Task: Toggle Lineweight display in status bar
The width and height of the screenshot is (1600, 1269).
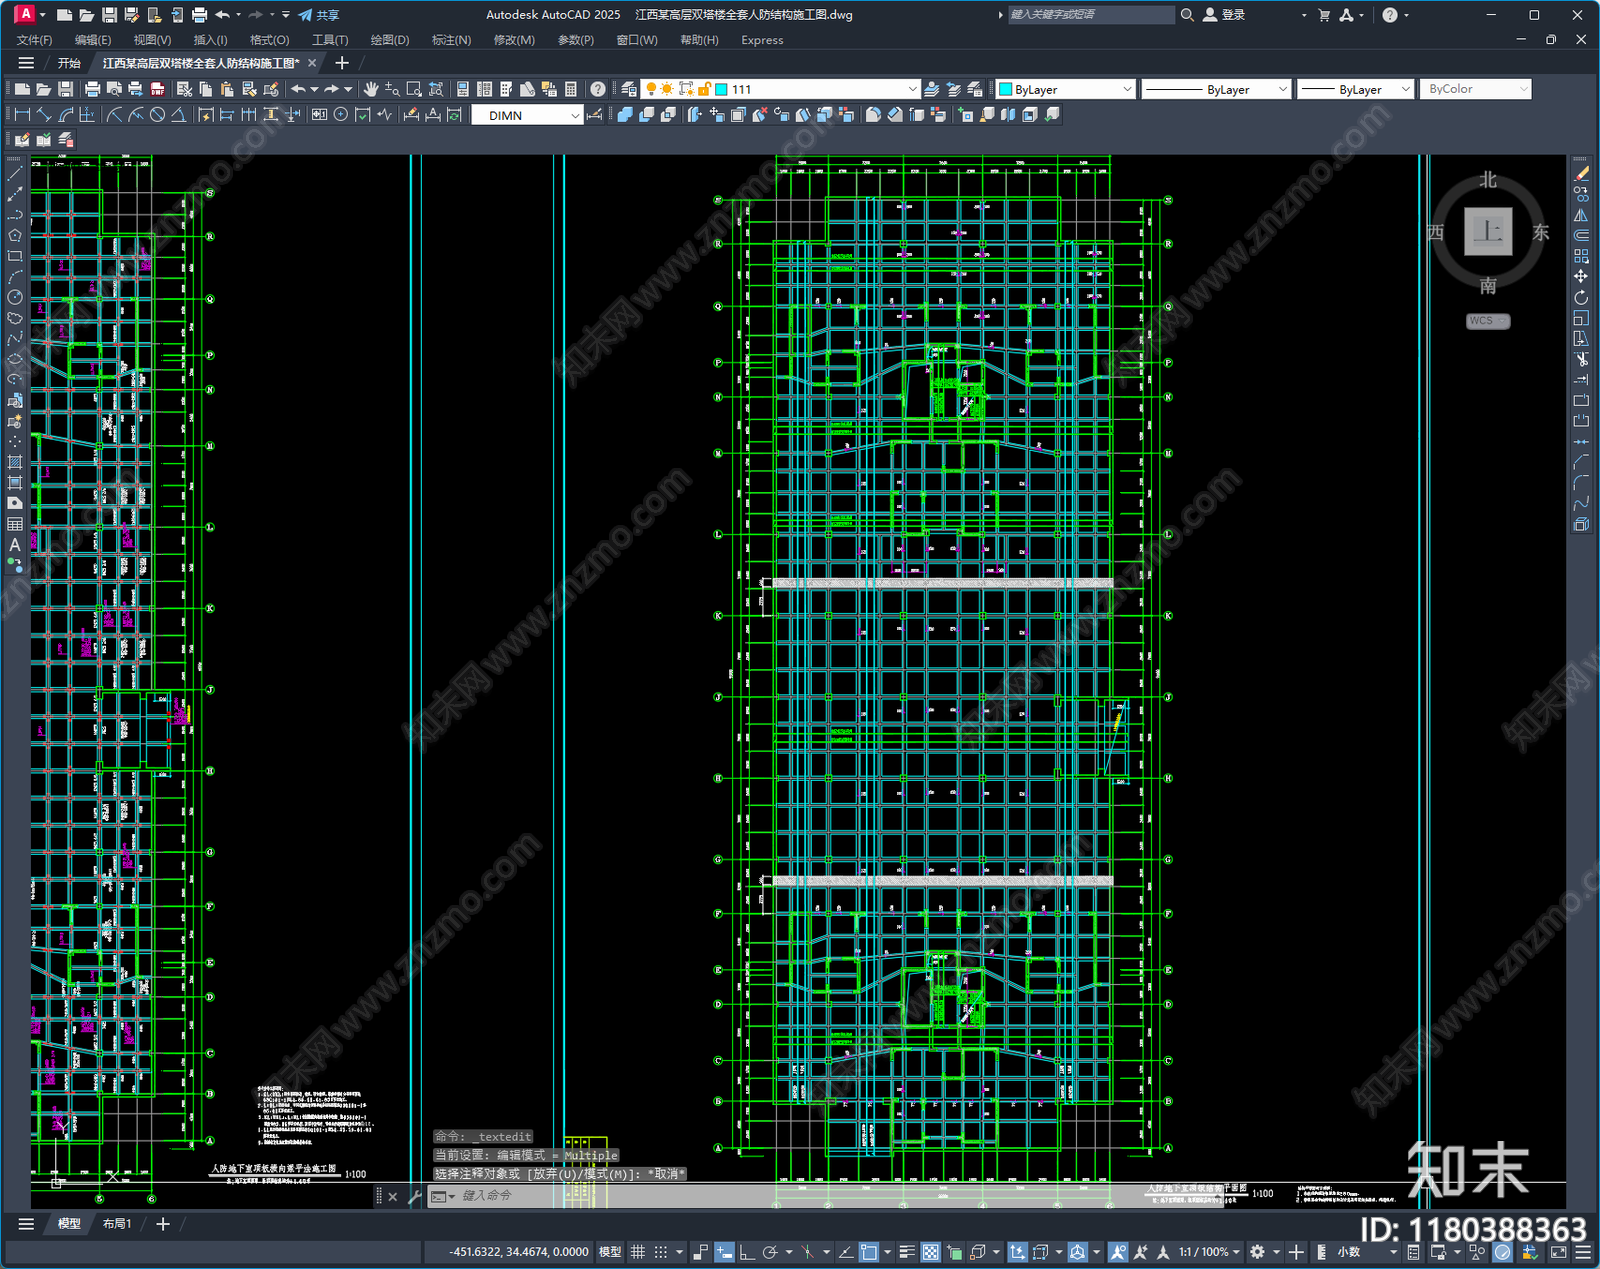Action: click(x=907, y=1252)
